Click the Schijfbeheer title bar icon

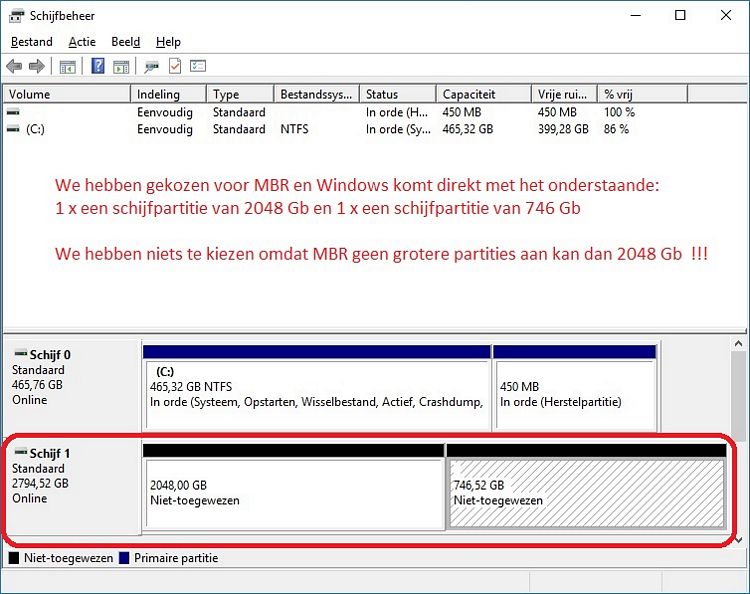pyautogui.click(x=16, y=16)
